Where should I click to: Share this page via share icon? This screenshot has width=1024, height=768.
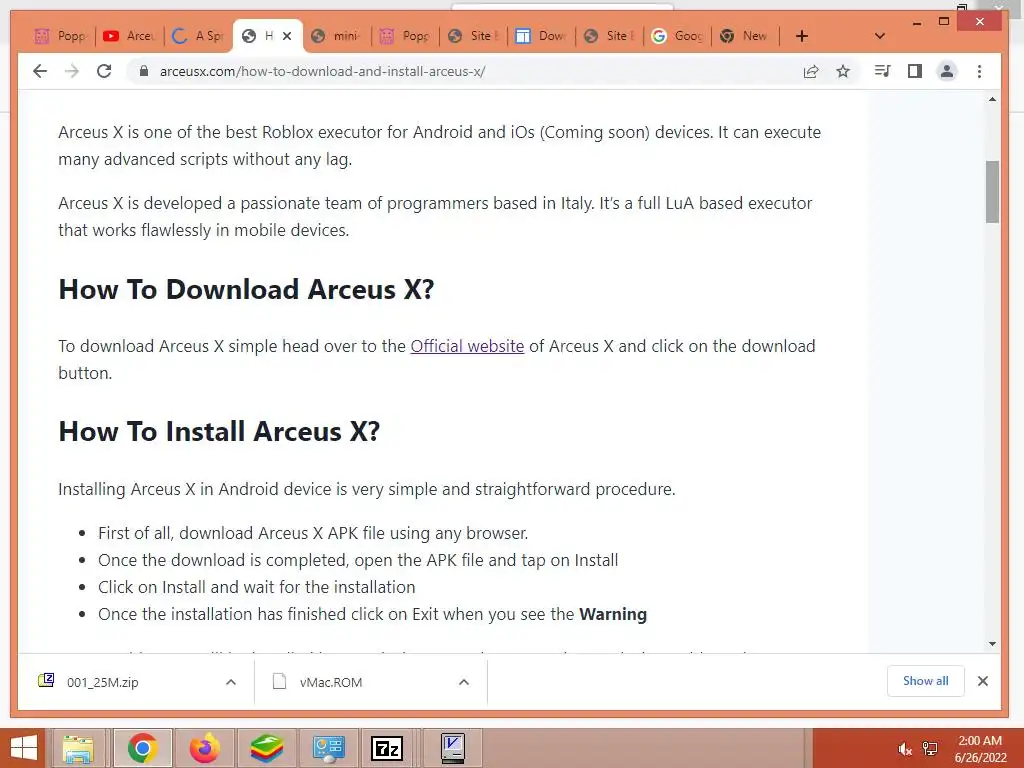[x=810, y=71]
